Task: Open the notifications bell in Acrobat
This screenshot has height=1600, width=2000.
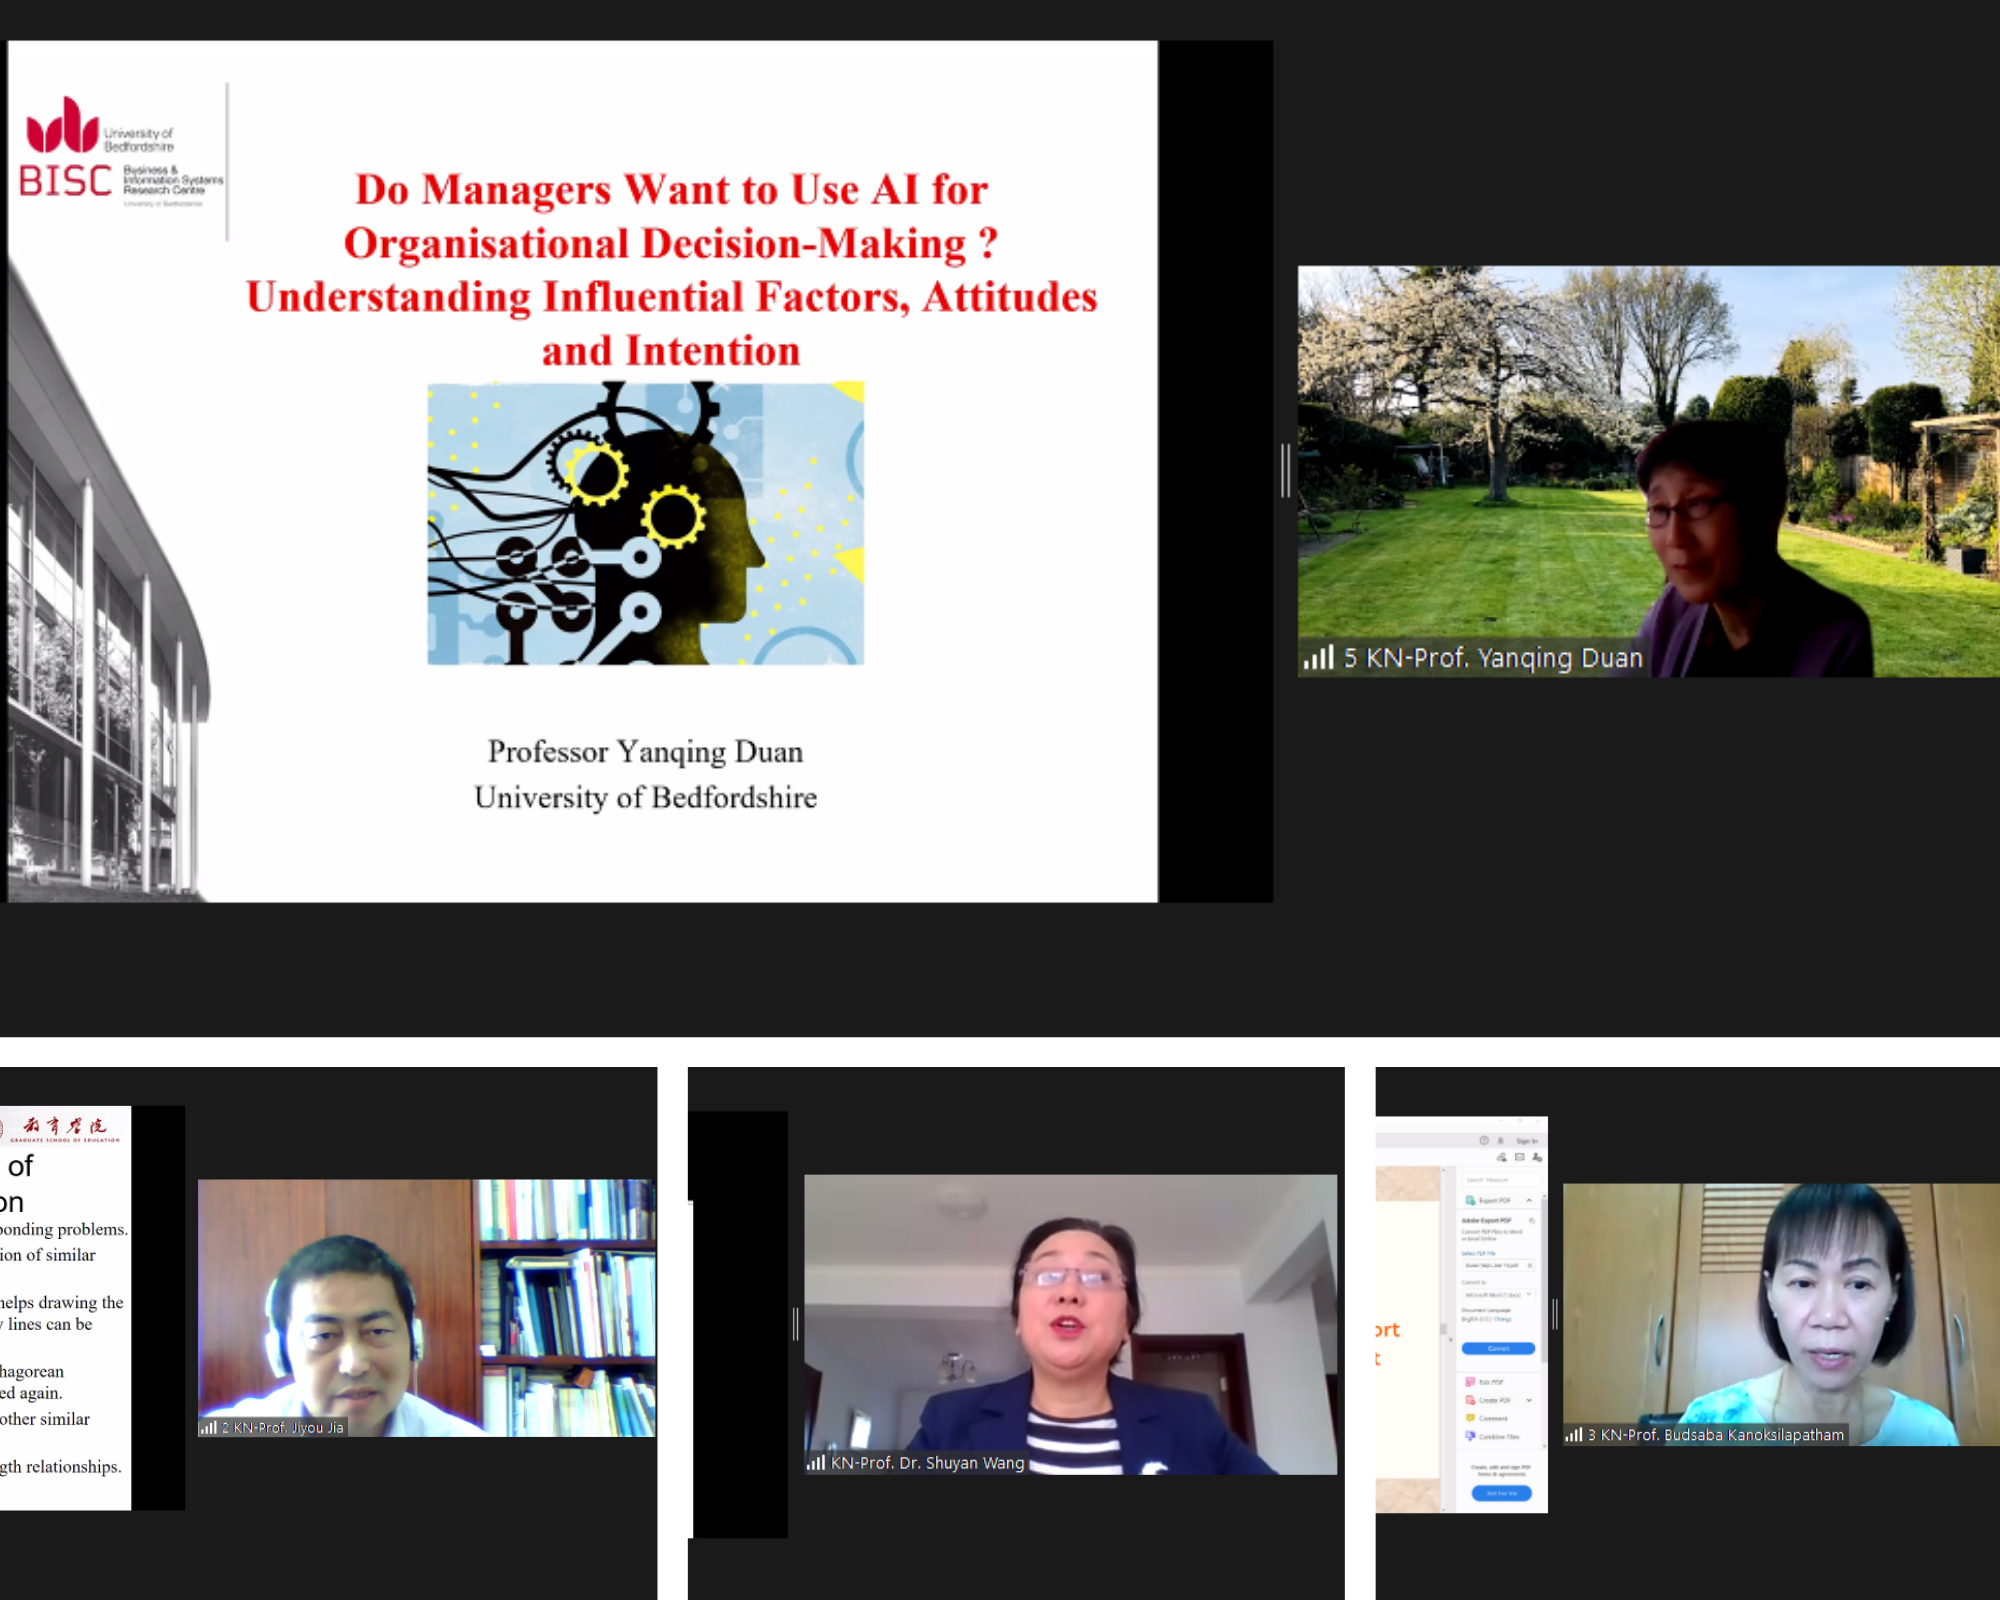Action: [x=1500, y=1140]
